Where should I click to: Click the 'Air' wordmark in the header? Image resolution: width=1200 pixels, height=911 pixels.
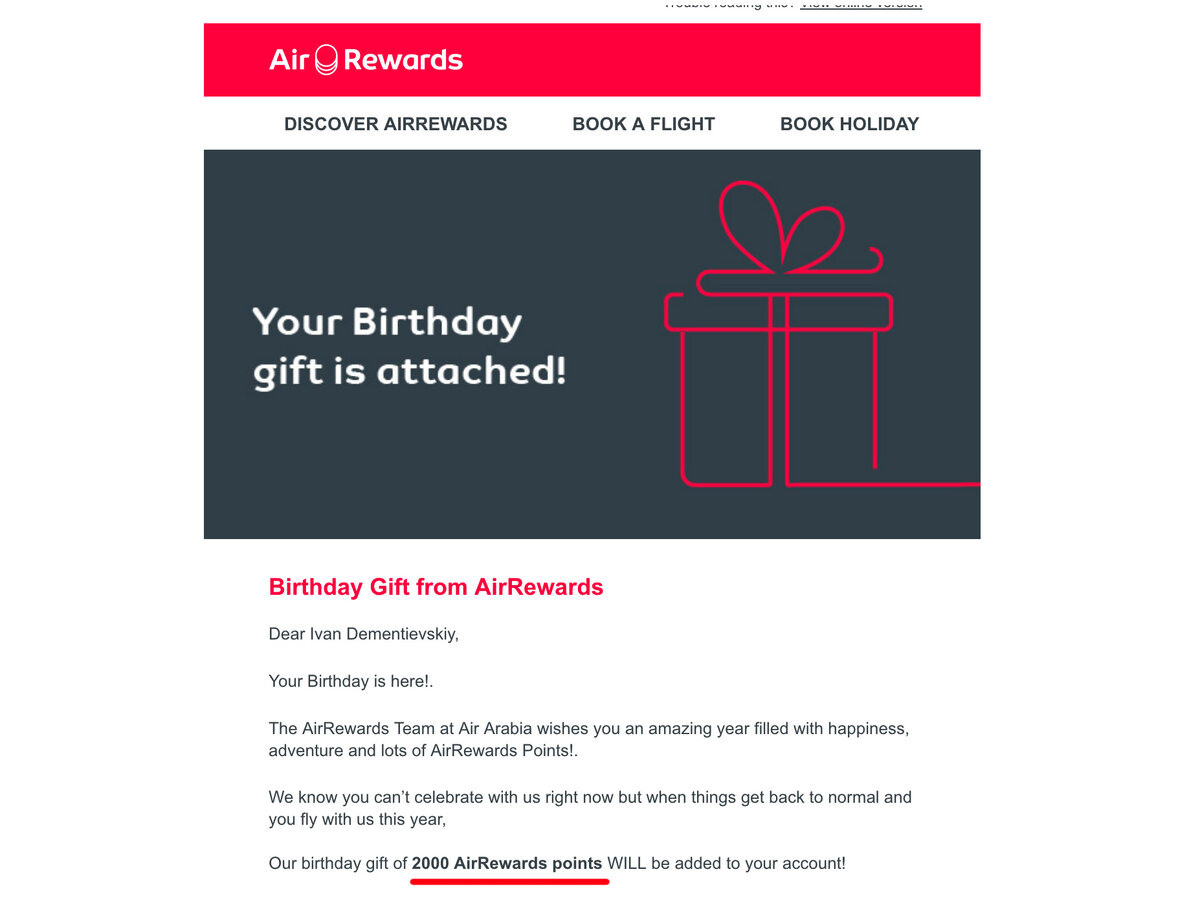pos(289,60)
